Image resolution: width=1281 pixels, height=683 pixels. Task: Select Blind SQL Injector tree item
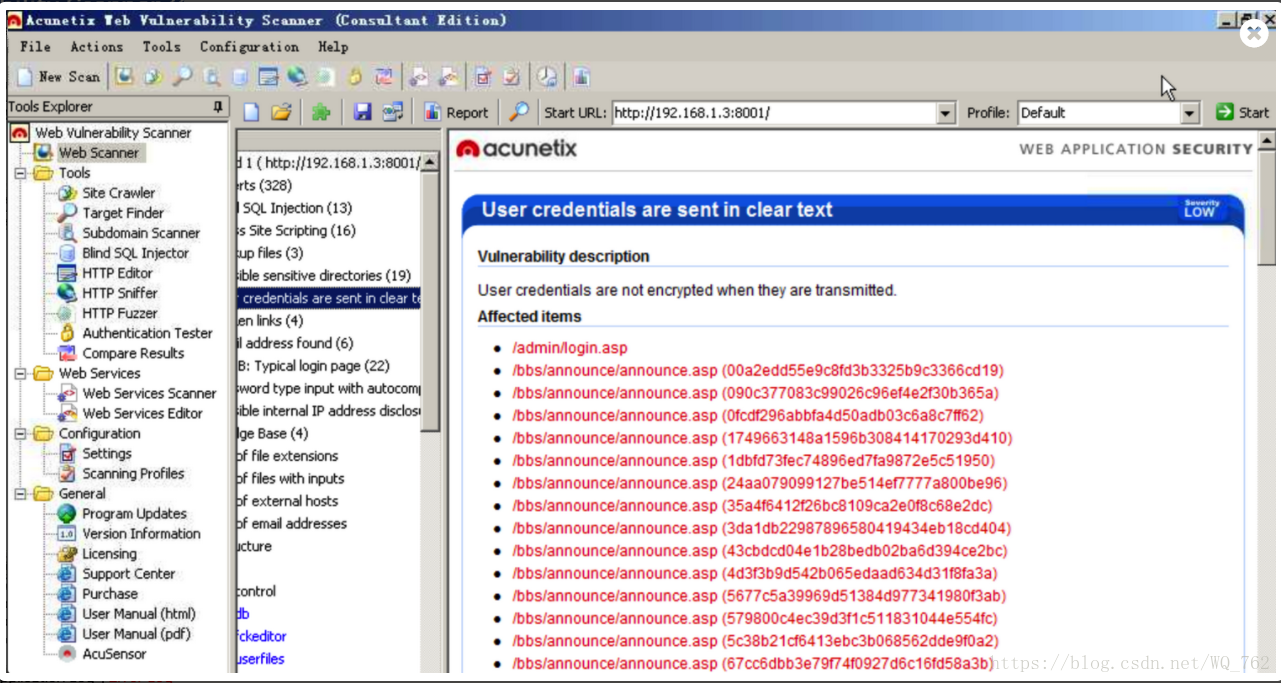pos(135,252)
